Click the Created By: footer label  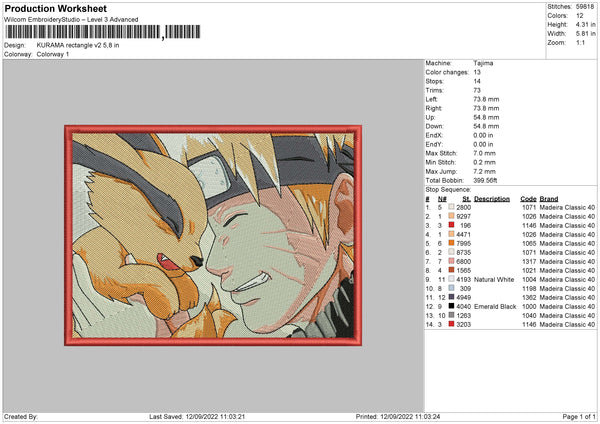tap(21, 417)
